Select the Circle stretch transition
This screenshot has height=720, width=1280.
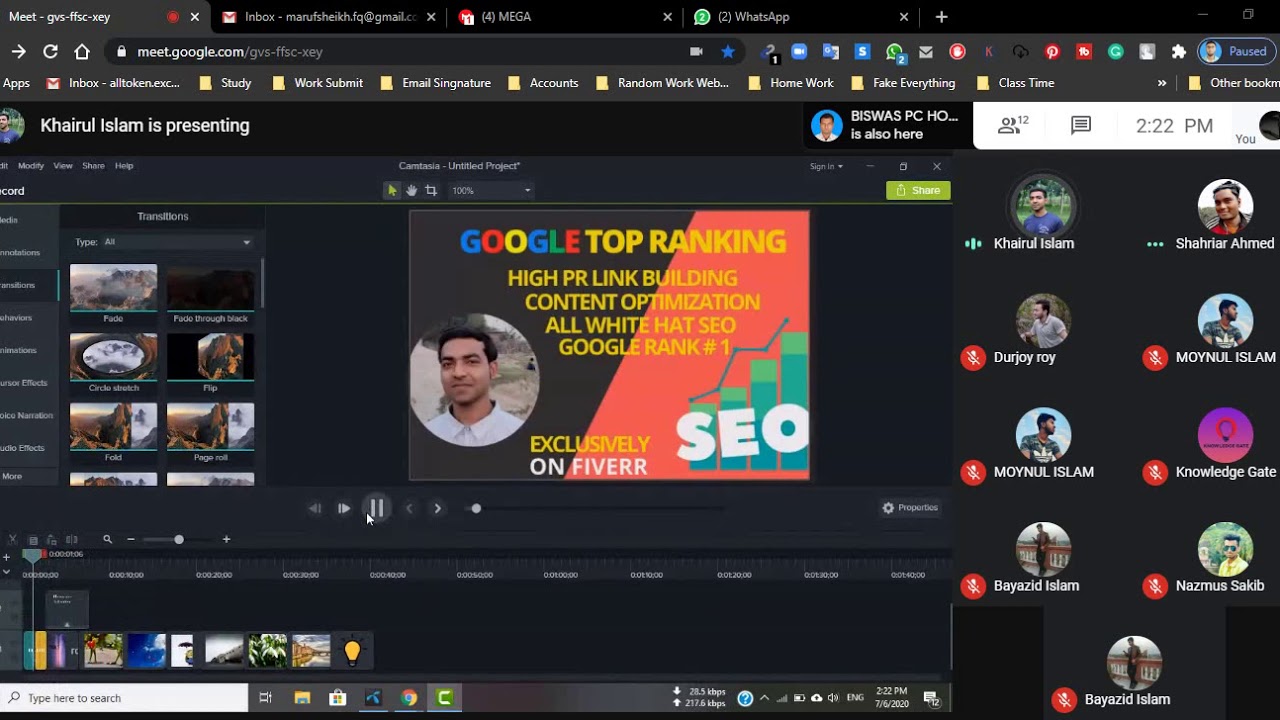(113, 357)
